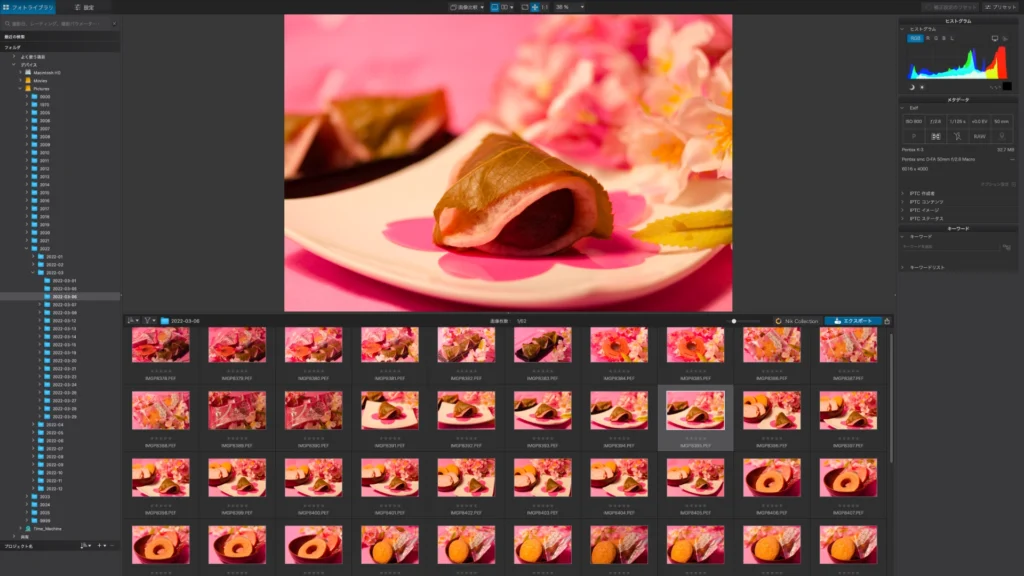The image size is (1024, 576).
Task: Click the エクスポート export button
Action: [x=853, y=321]
